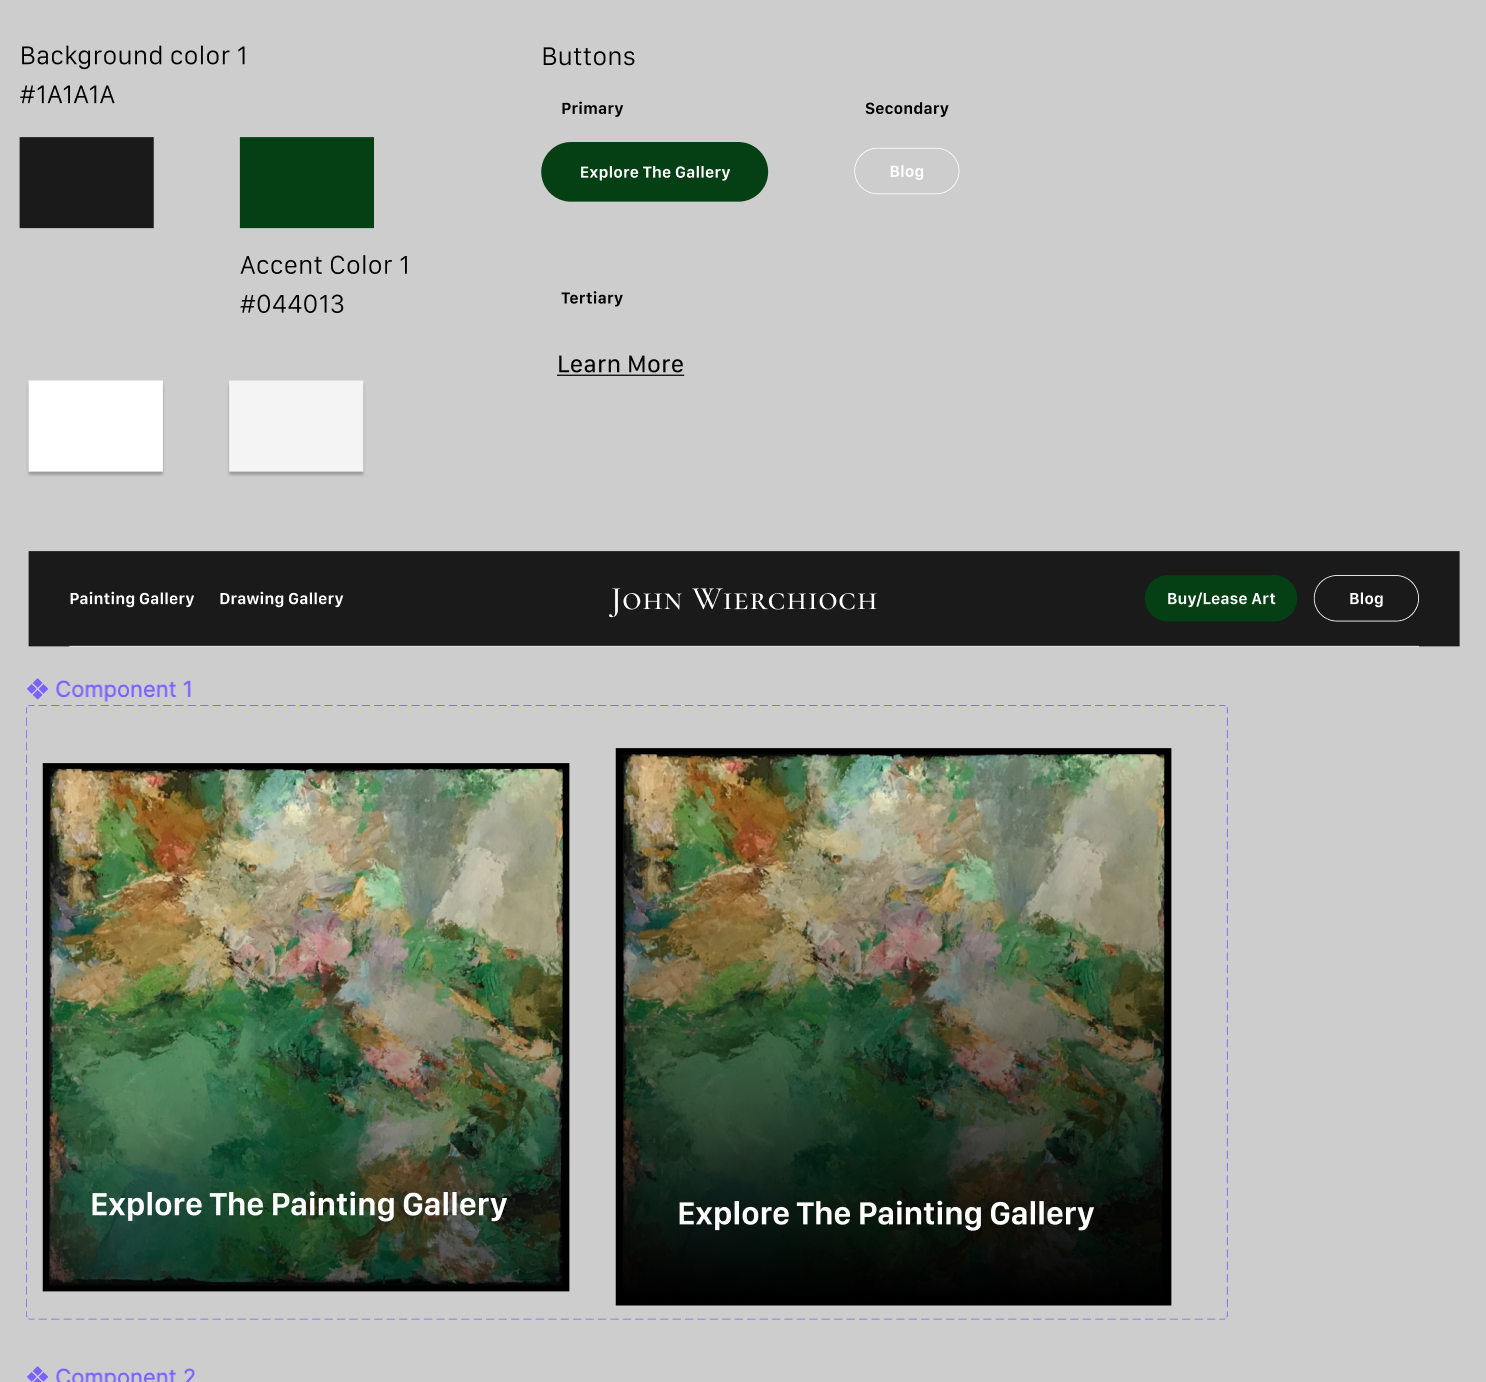Select the Secondary label text

tap(906, 108)
